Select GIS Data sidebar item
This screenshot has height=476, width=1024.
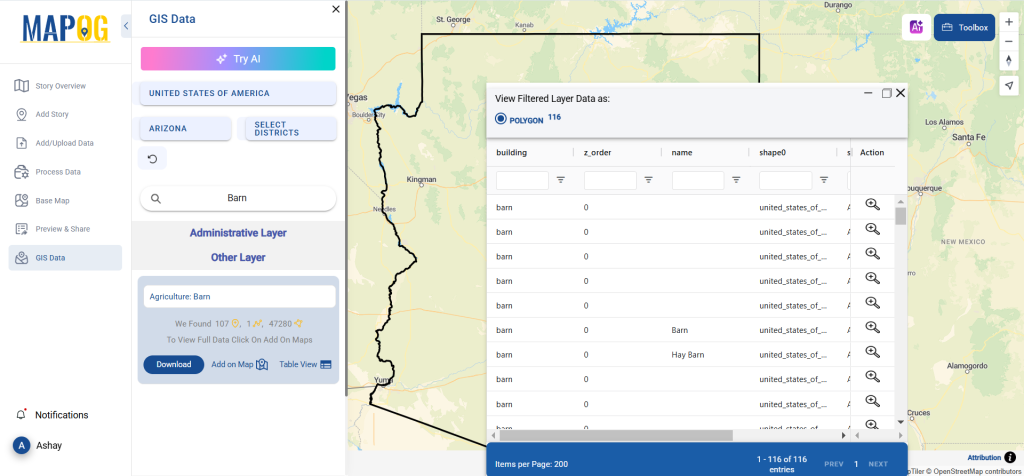(65, 258)
